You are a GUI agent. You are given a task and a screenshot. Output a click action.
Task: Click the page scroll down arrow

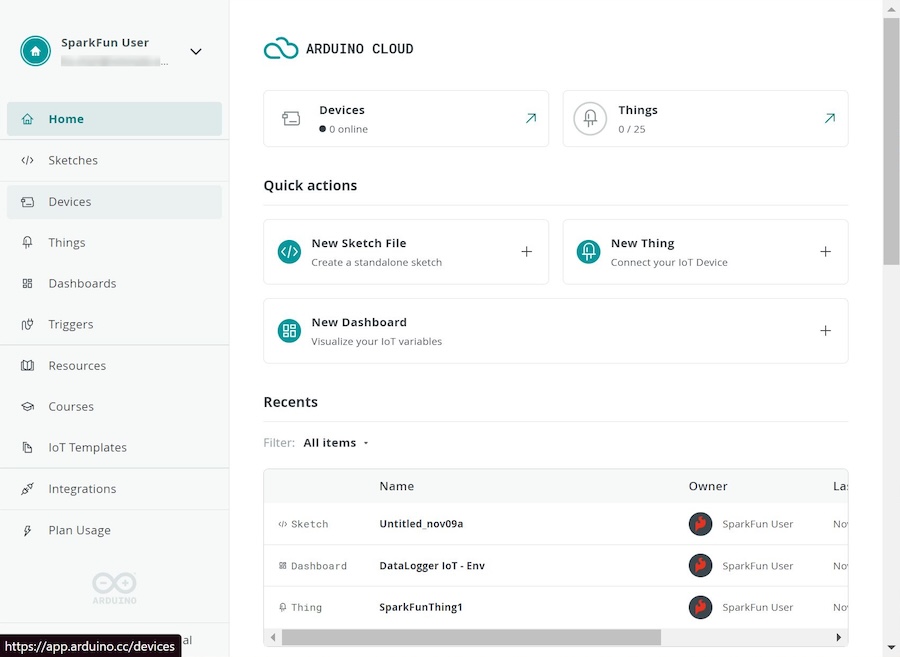pyautogui.click(x=891, y=648)
